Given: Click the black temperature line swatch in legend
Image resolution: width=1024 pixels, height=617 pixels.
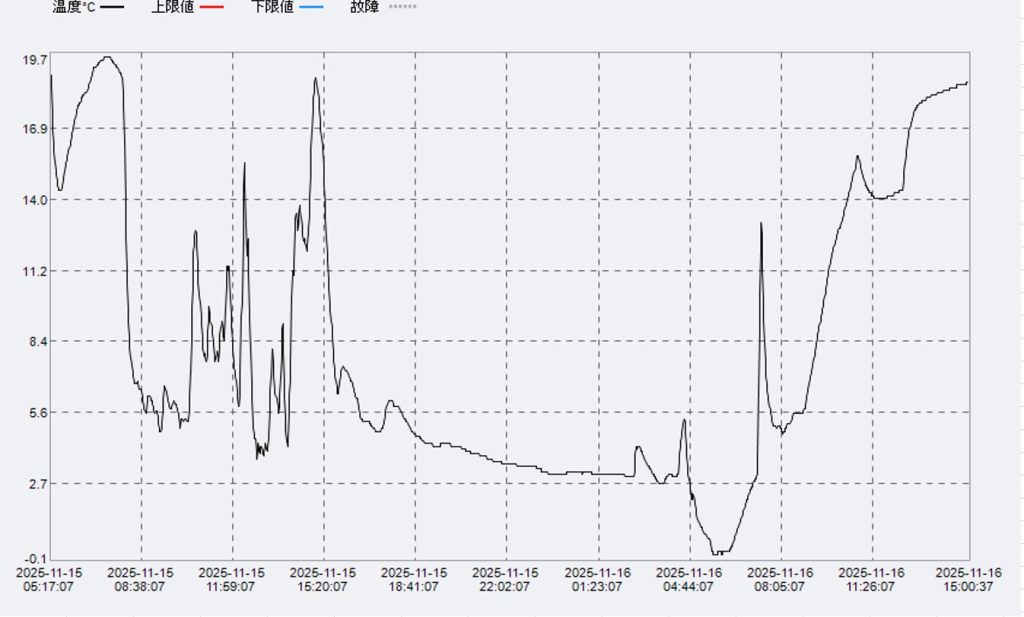Looking at the screenshot, I should pos(113,7).
